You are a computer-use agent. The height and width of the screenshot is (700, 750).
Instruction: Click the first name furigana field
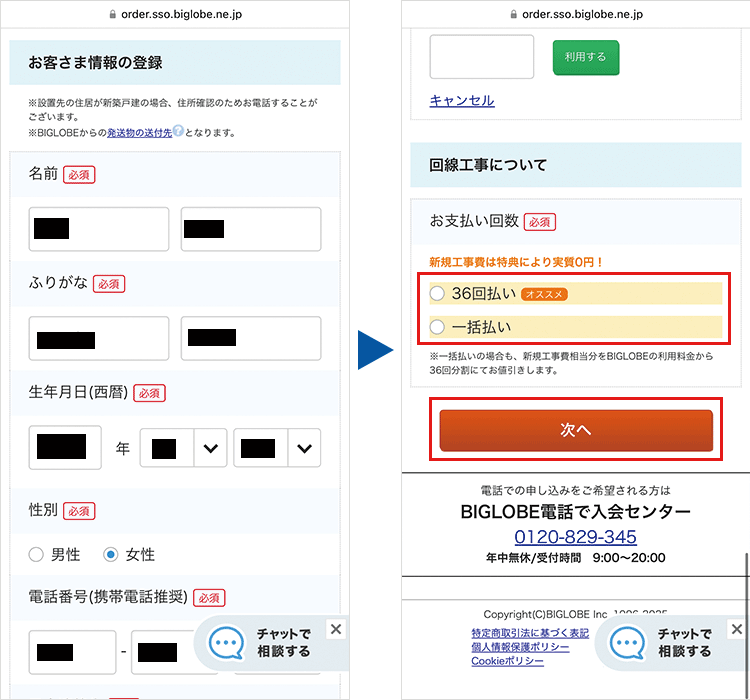(x=251, y=338)
